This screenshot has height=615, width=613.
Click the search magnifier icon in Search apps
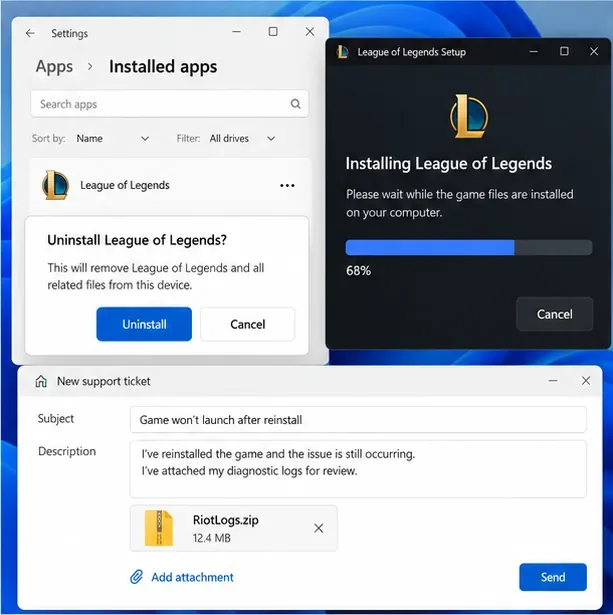point(295,104)
